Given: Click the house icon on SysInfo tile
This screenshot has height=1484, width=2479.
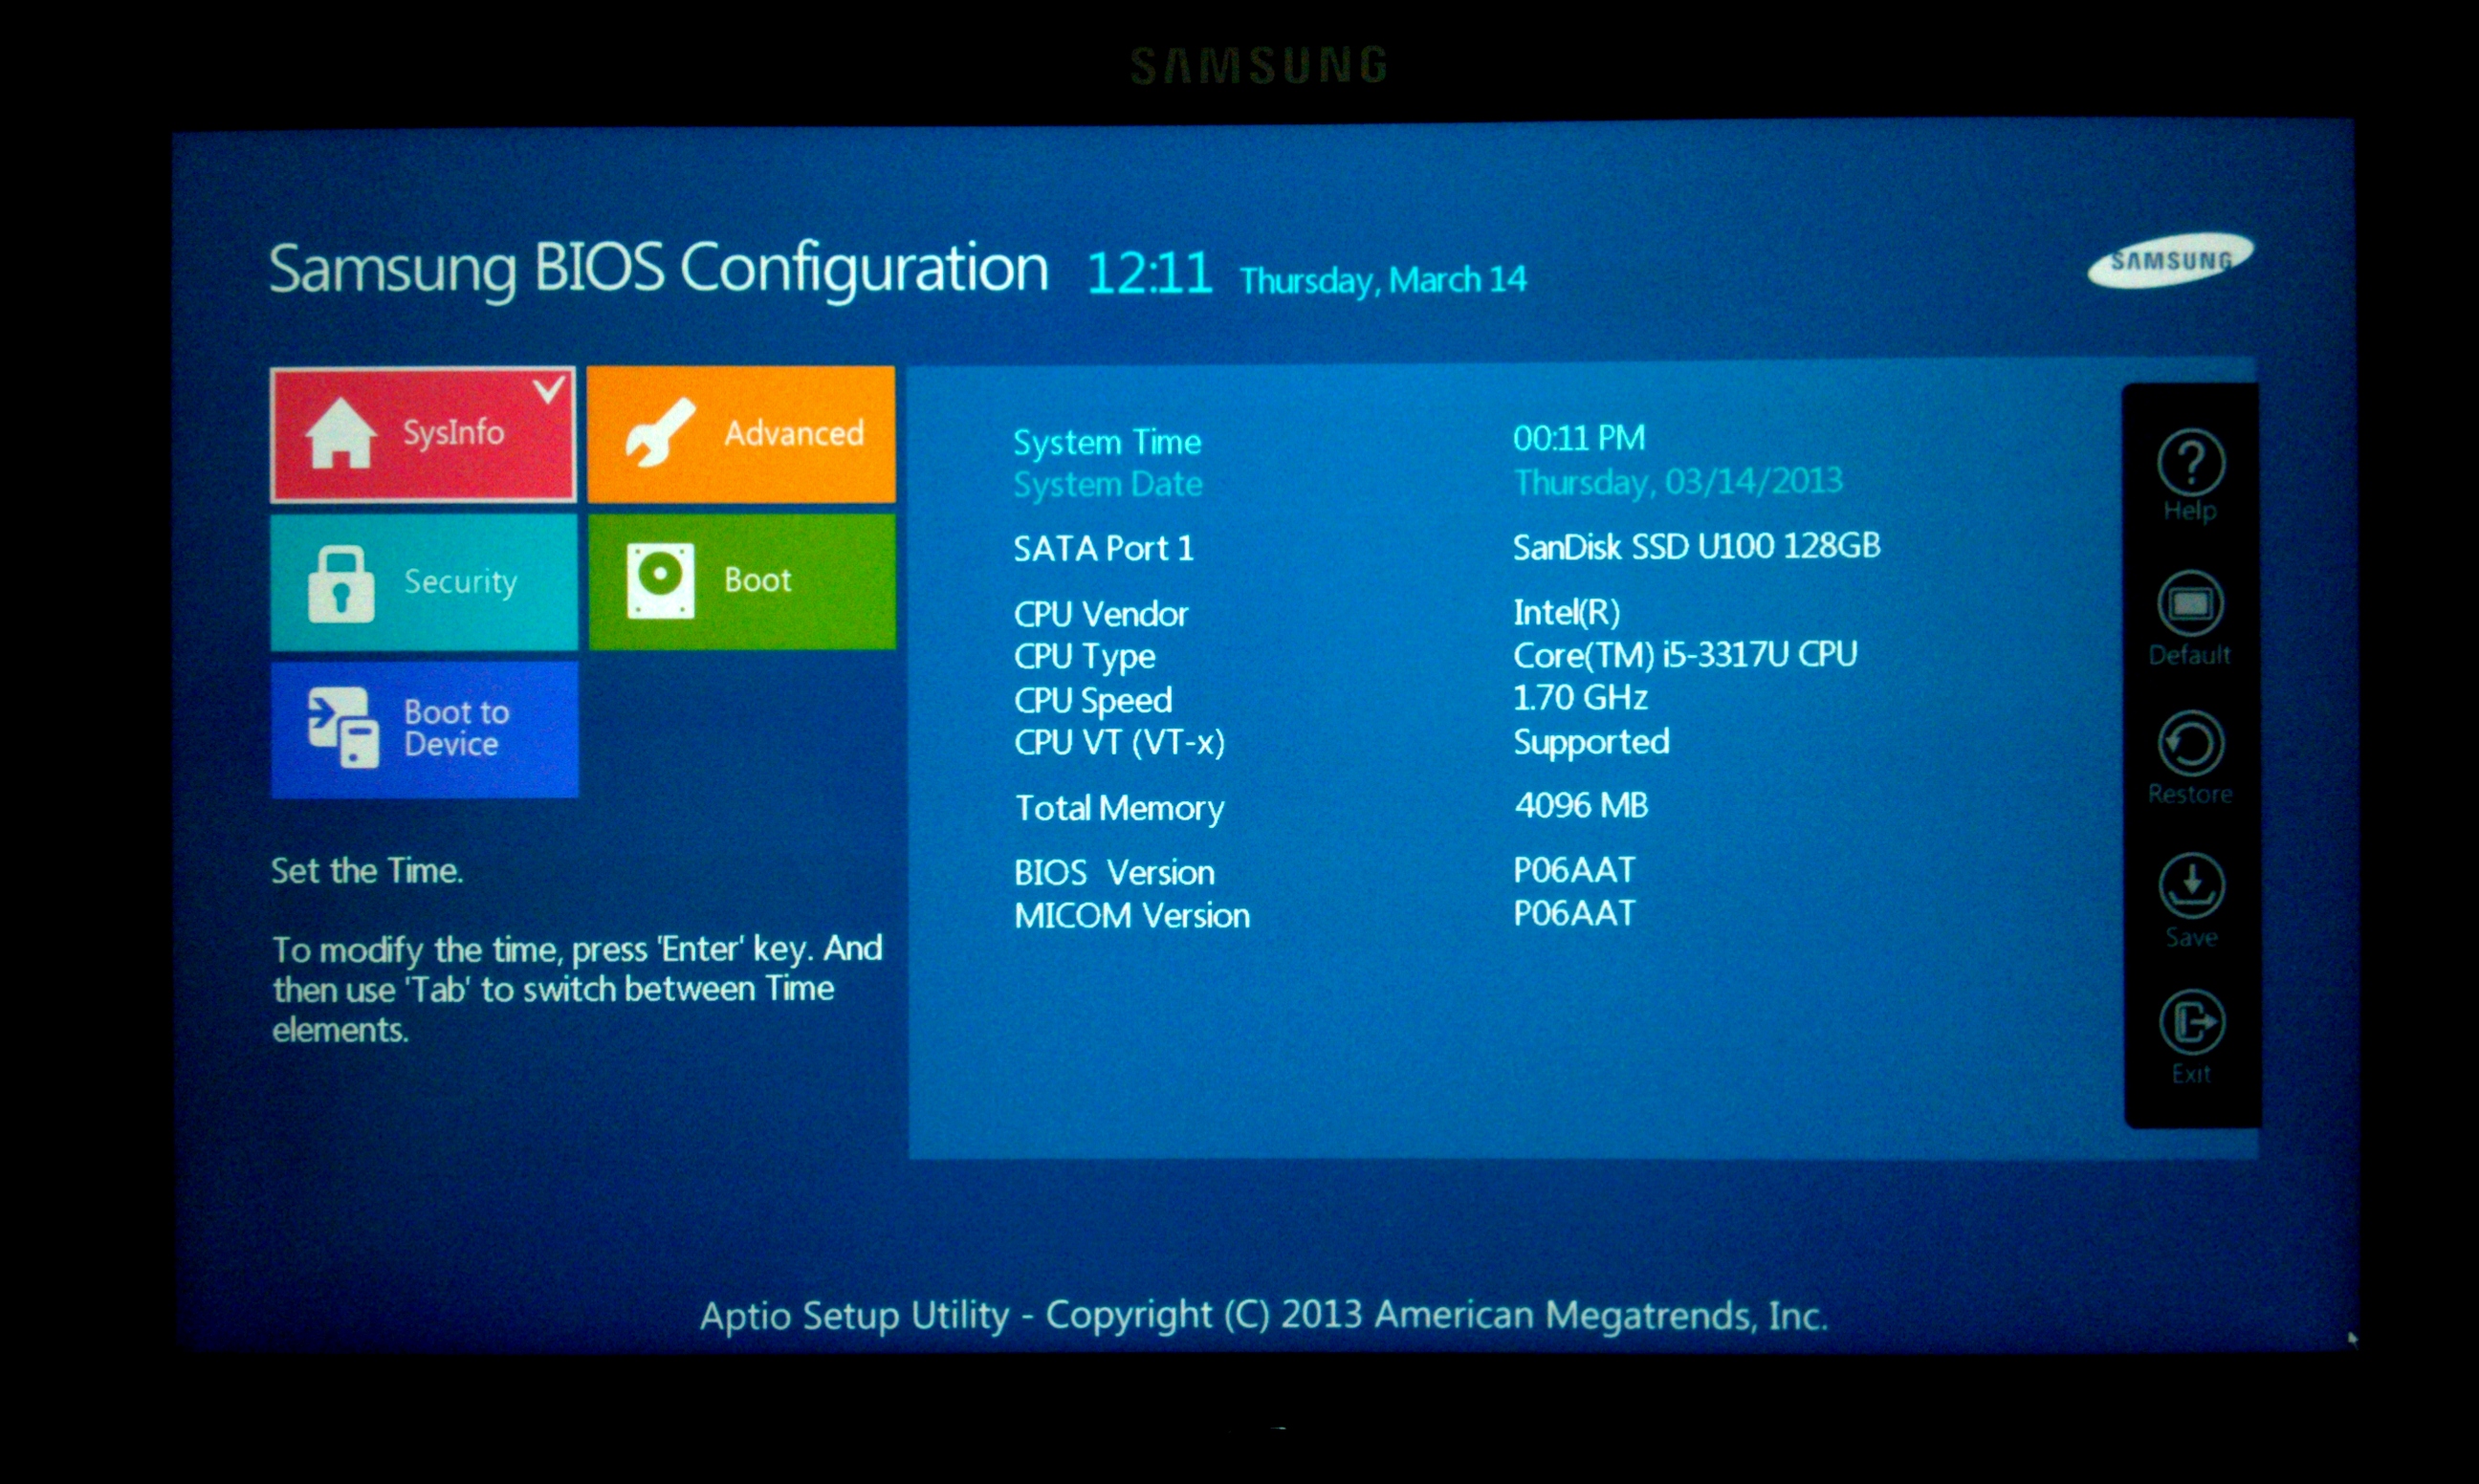Looking at the screenshot, I should point(341,433).
